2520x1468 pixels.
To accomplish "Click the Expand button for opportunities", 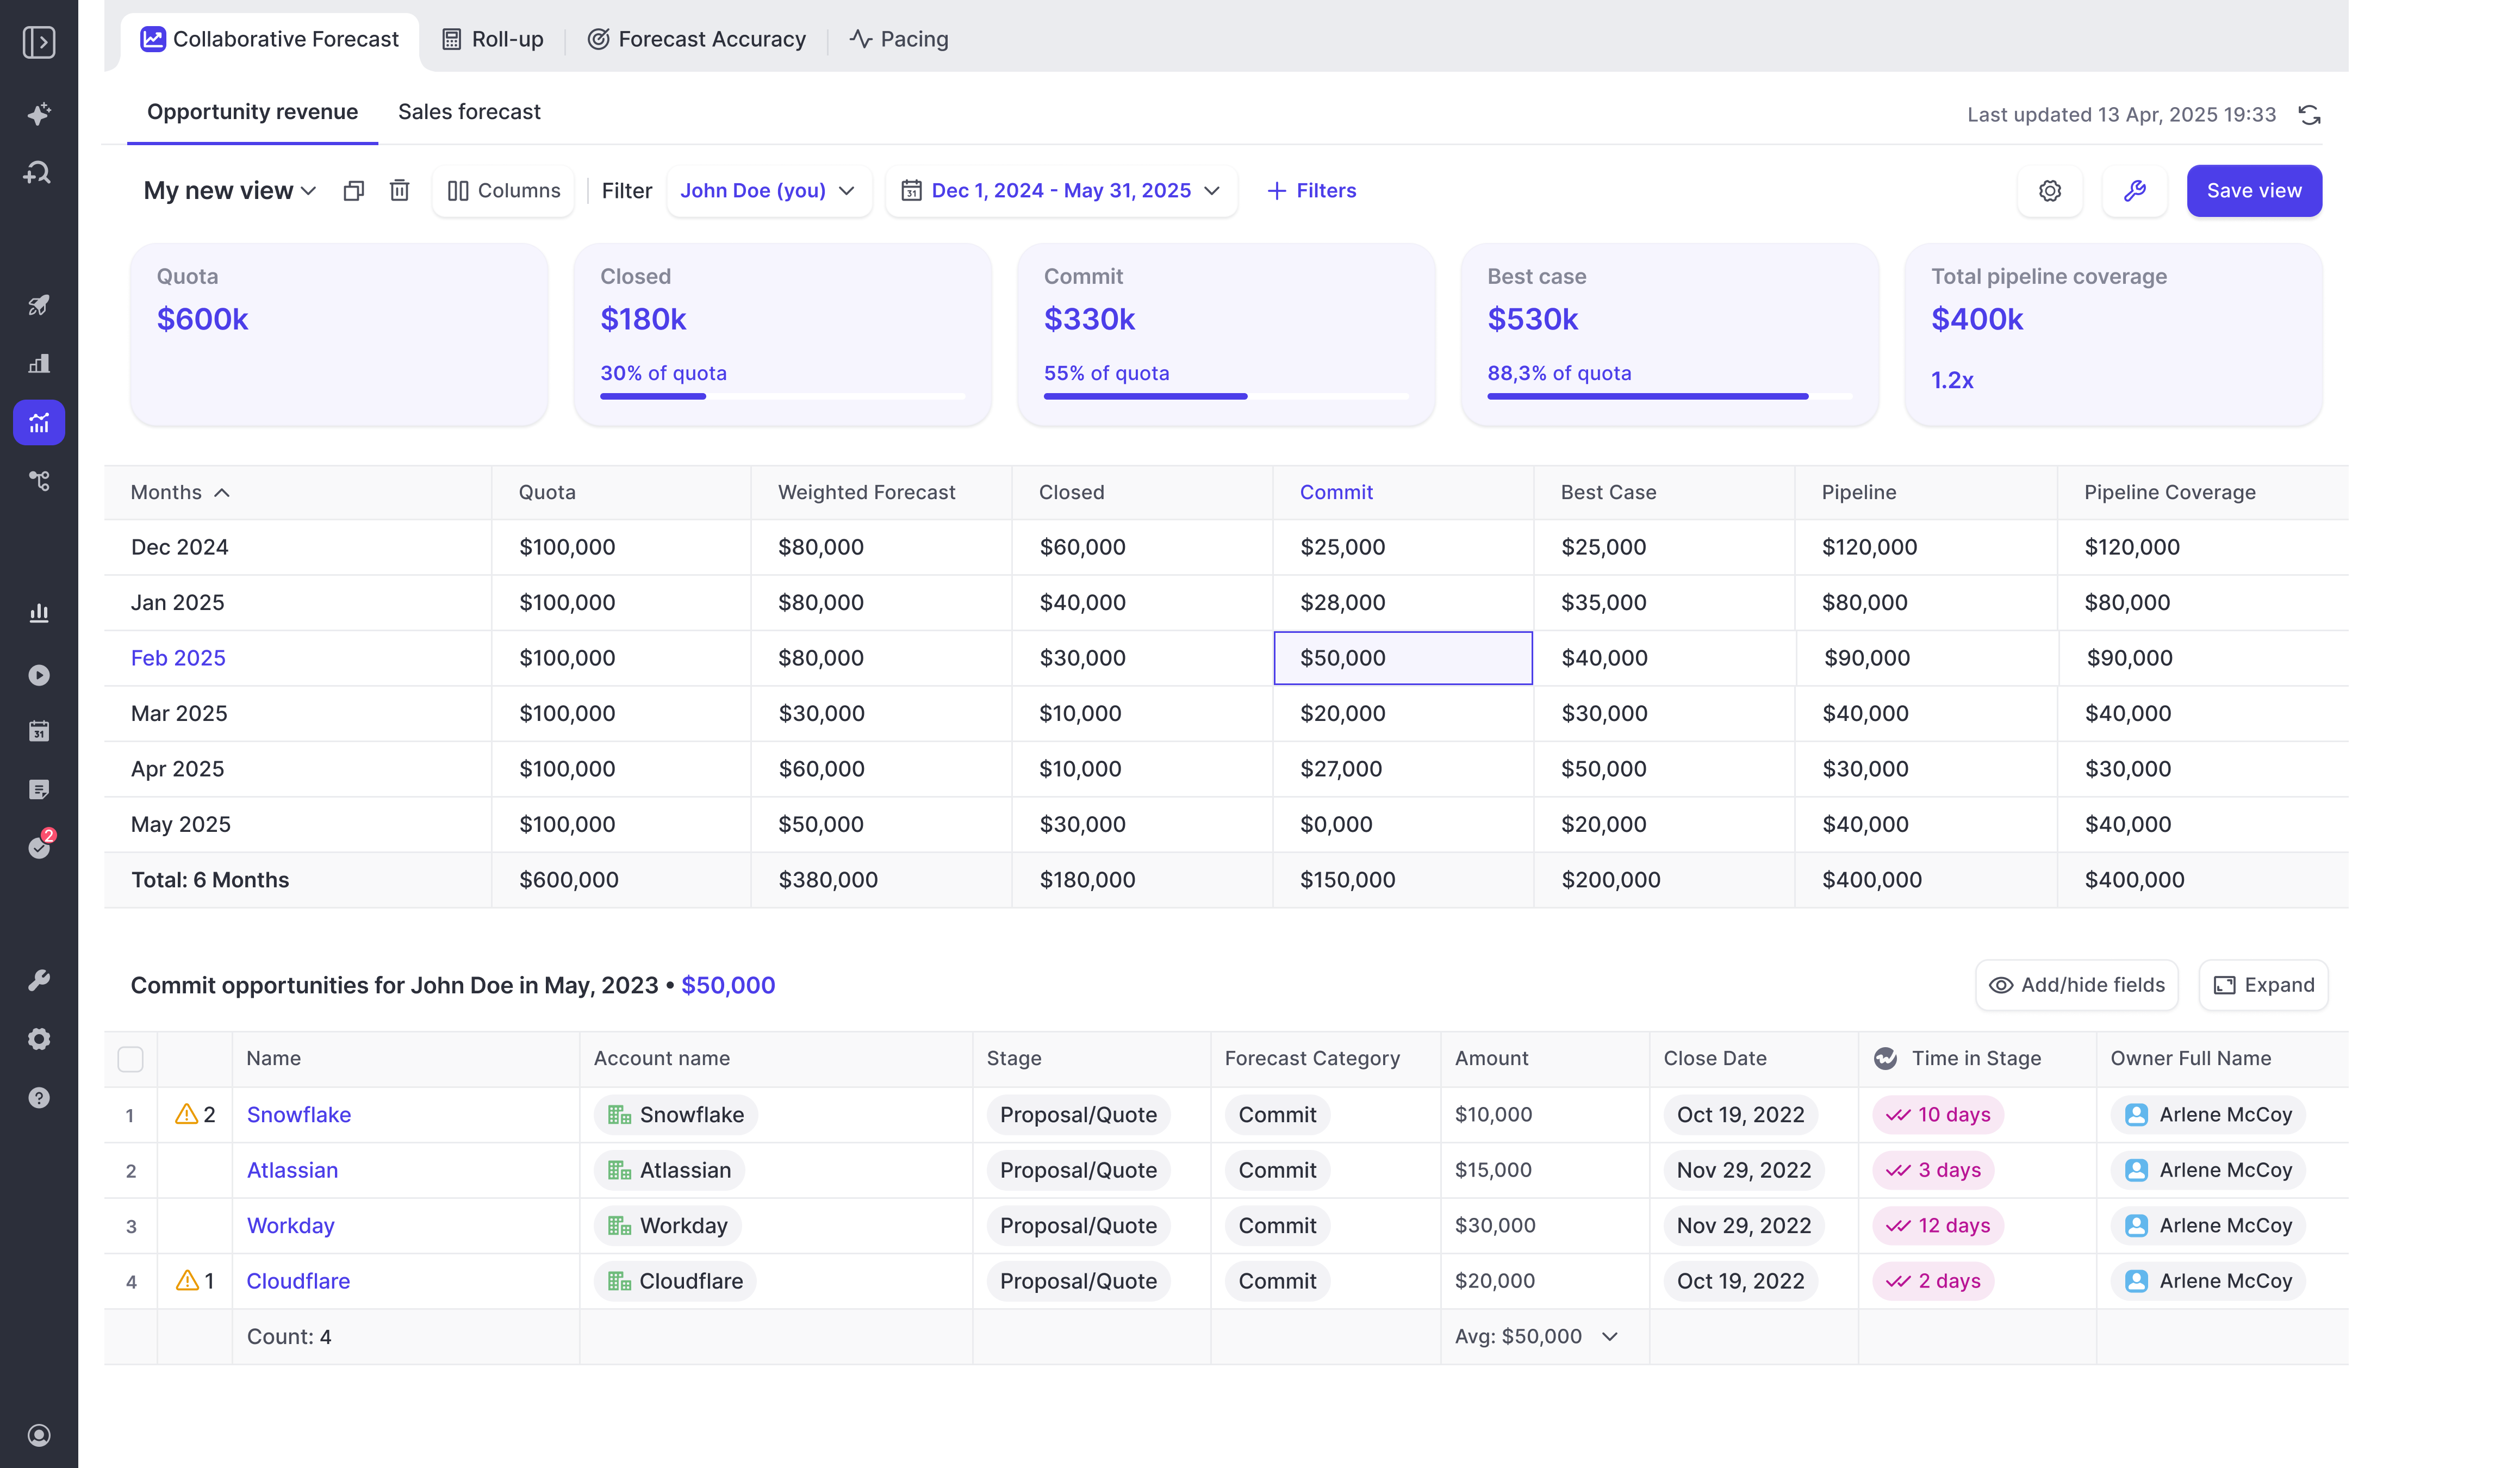I will 2263,985.
